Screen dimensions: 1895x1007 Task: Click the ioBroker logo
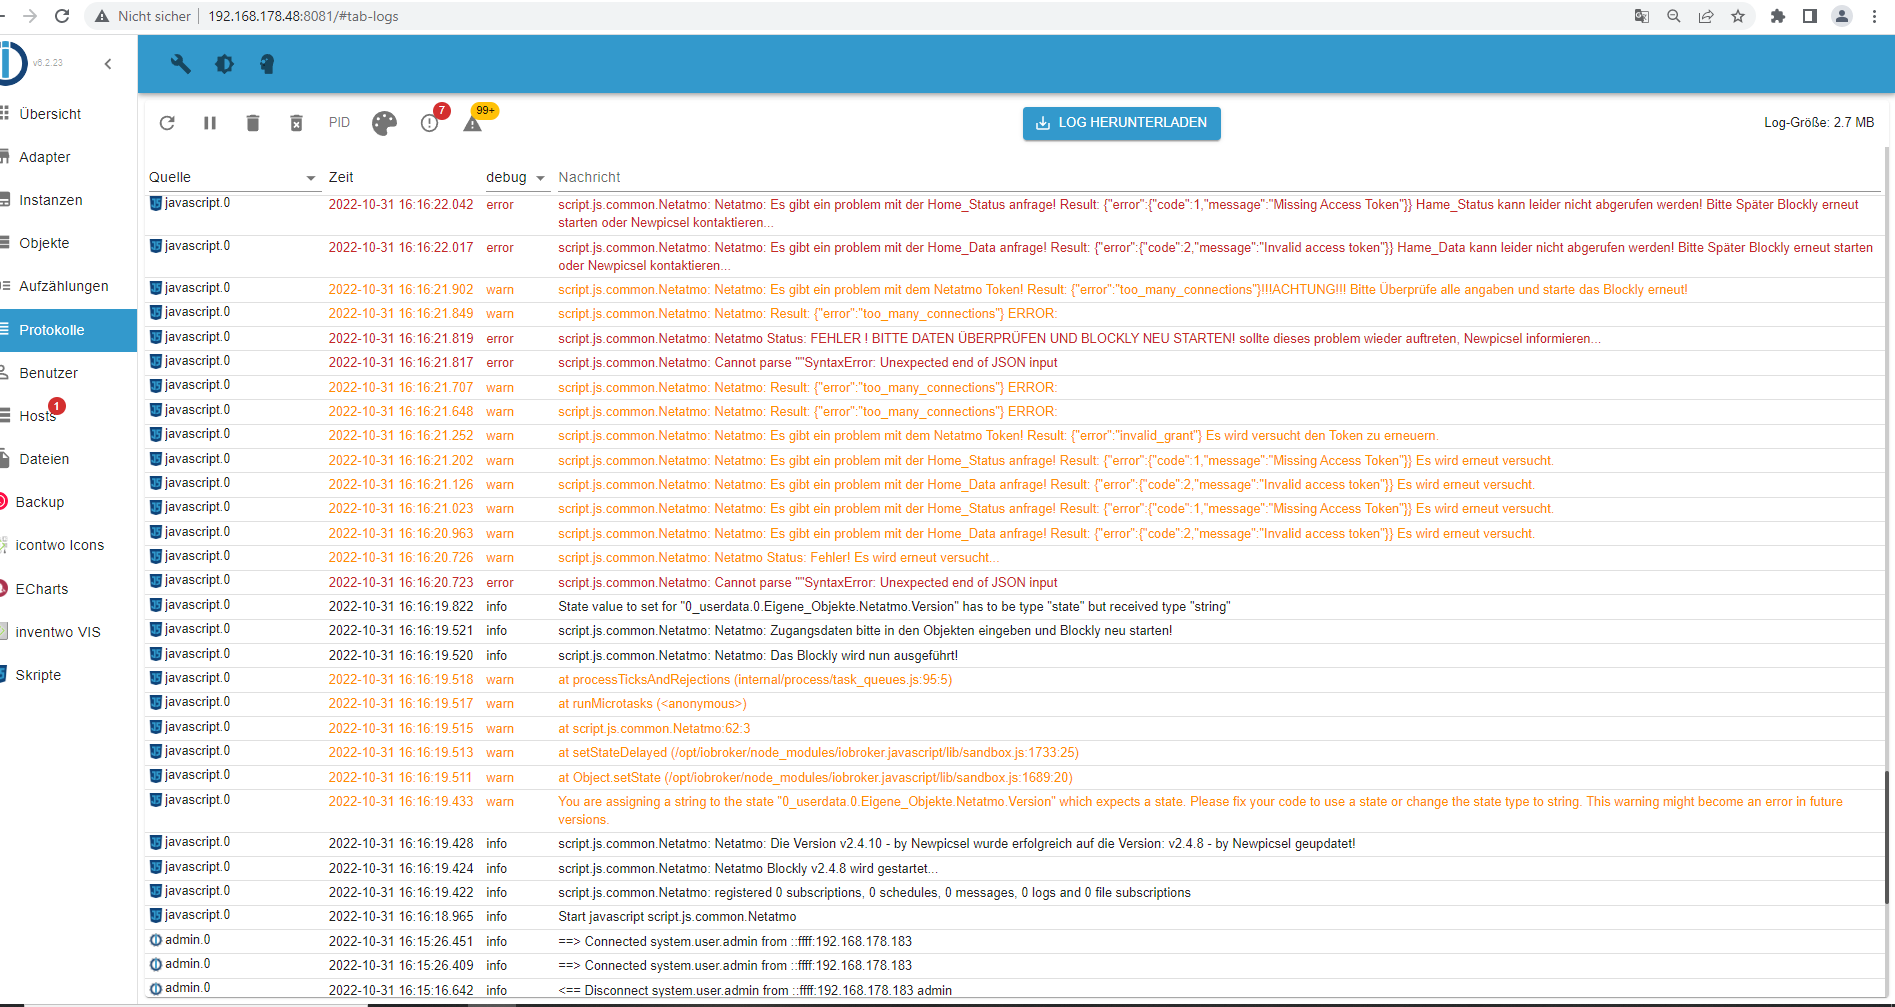(12, 63)
